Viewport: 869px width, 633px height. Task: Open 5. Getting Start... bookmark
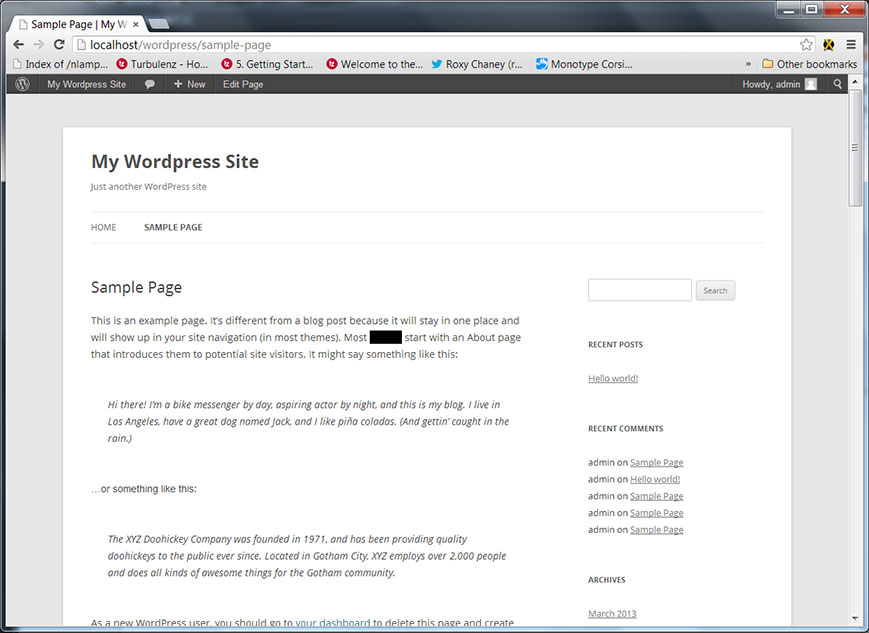point(267,64)
